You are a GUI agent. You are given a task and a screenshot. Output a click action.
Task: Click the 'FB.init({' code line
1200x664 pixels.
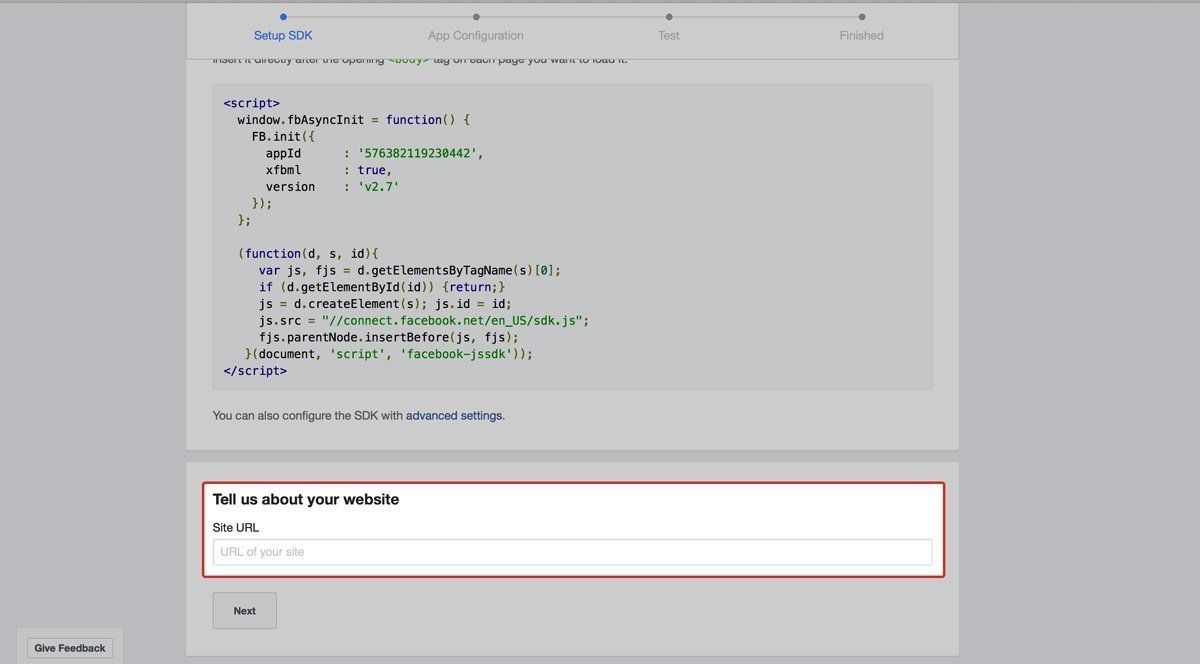coord(283,137)
